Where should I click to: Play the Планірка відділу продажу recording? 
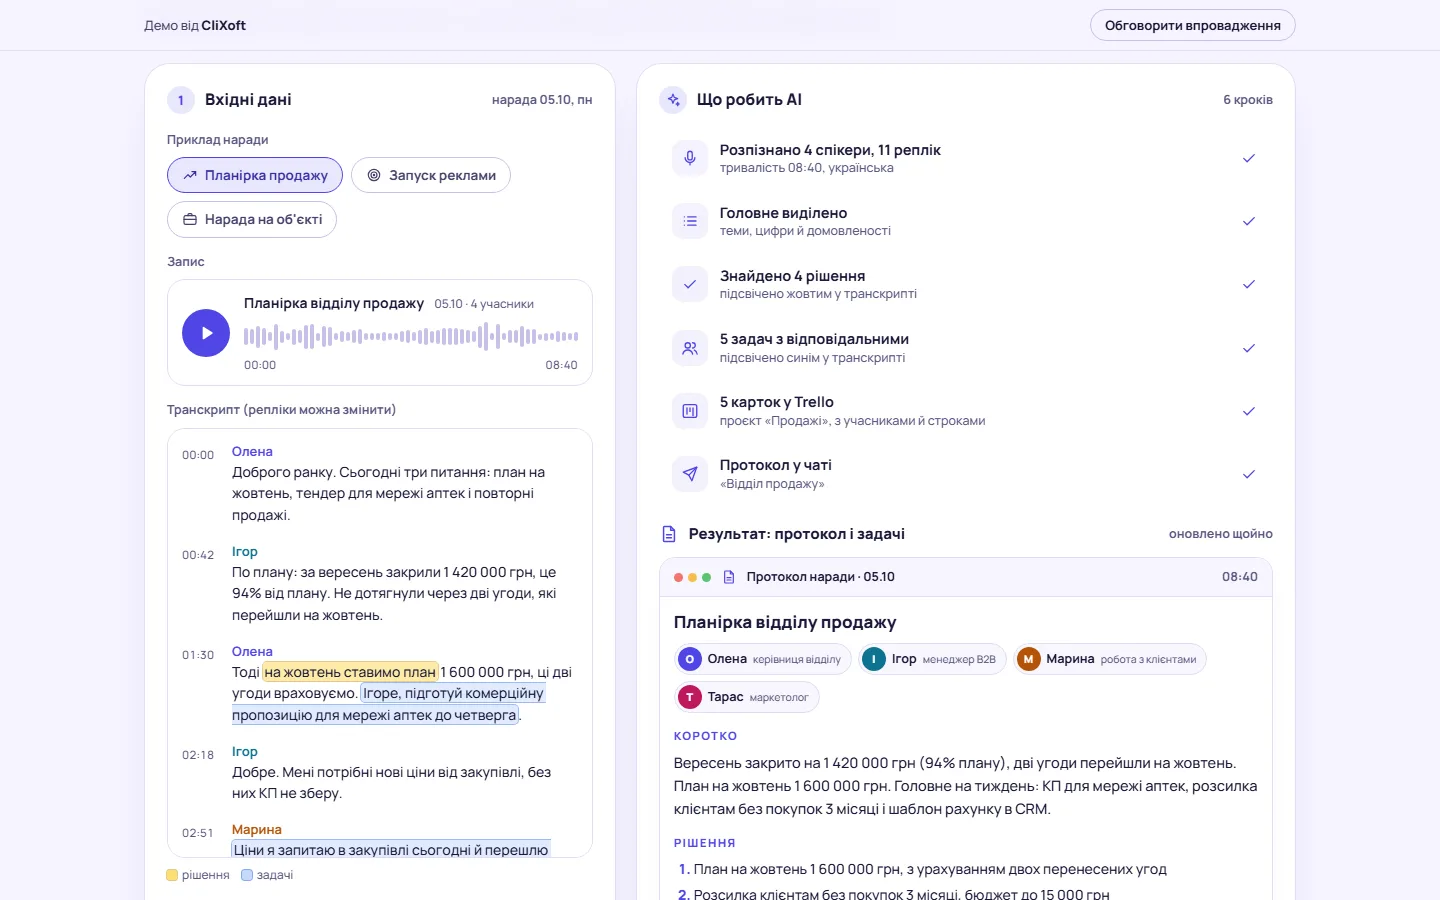206,333
